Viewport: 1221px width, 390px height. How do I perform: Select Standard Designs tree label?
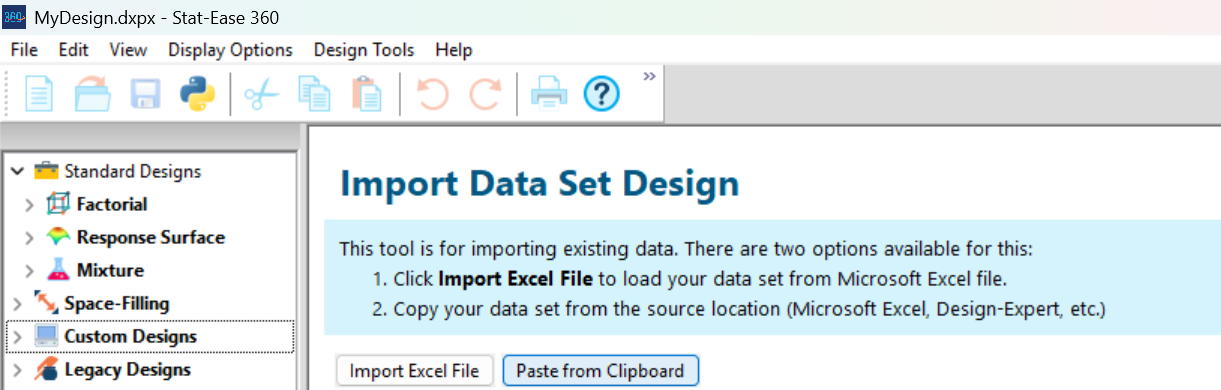pyautogui.click(x=133, y=171)
